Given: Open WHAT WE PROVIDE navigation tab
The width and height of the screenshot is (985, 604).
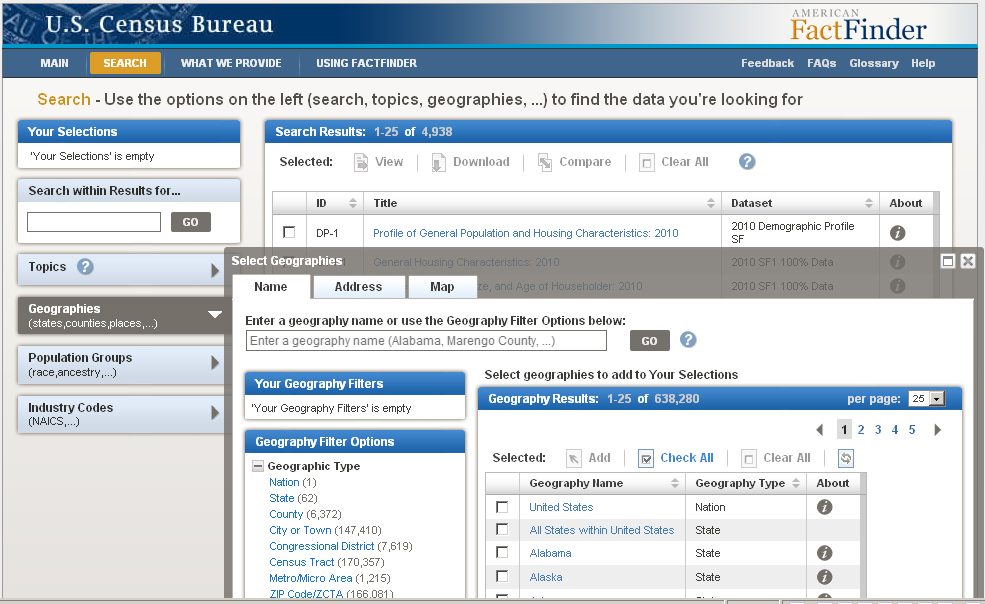Looking at the screenshot, I should (x=231, y=63).
